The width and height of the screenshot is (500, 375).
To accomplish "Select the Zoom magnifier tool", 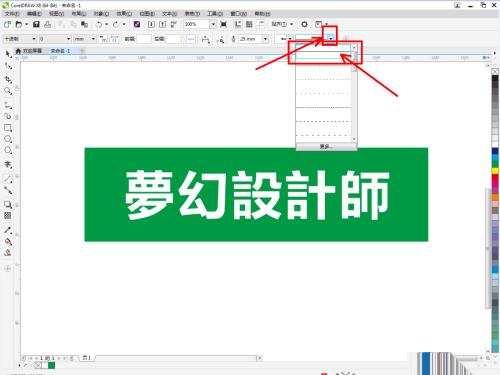I will 8,91.
